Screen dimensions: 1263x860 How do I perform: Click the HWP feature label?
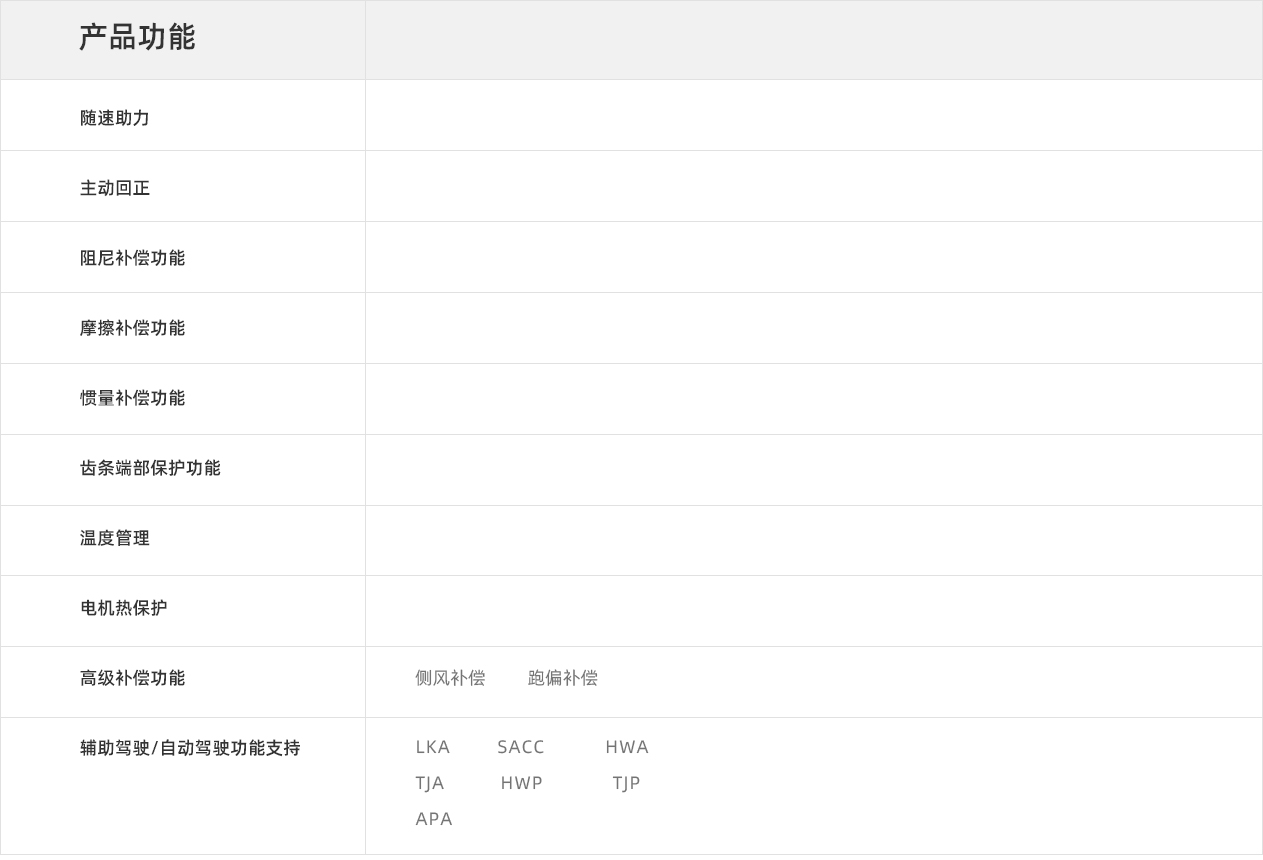click(x=521, y=783)
